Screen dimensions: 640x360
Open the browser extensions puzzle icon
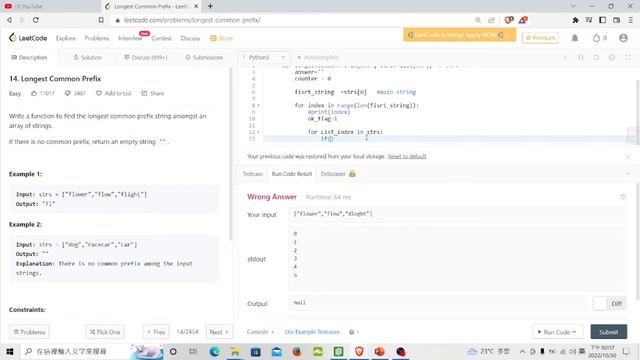coord(576,20)
